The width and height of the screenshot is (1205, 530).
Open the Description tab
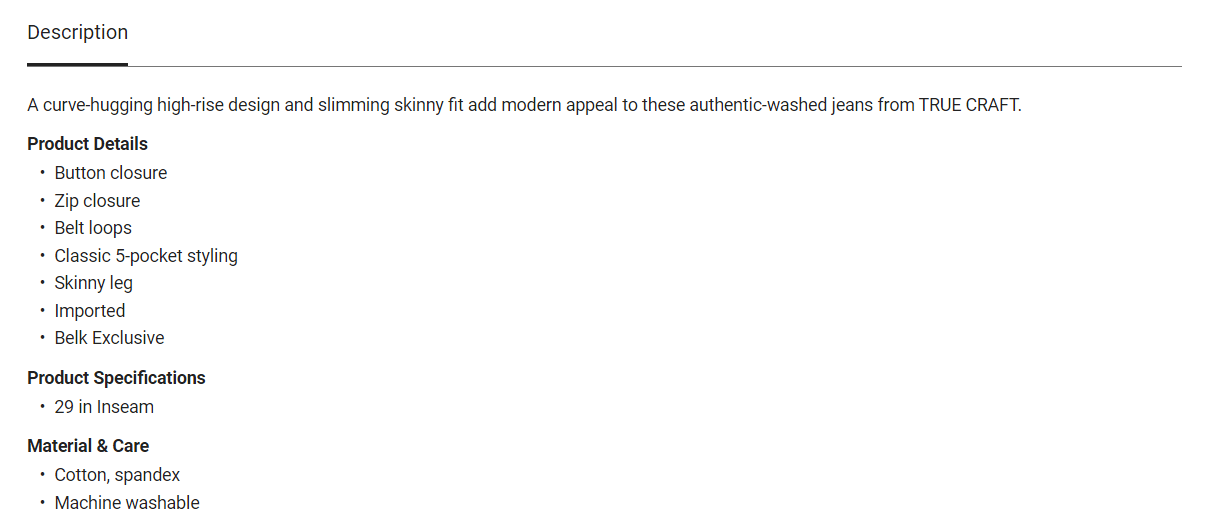tap(77, 32)
